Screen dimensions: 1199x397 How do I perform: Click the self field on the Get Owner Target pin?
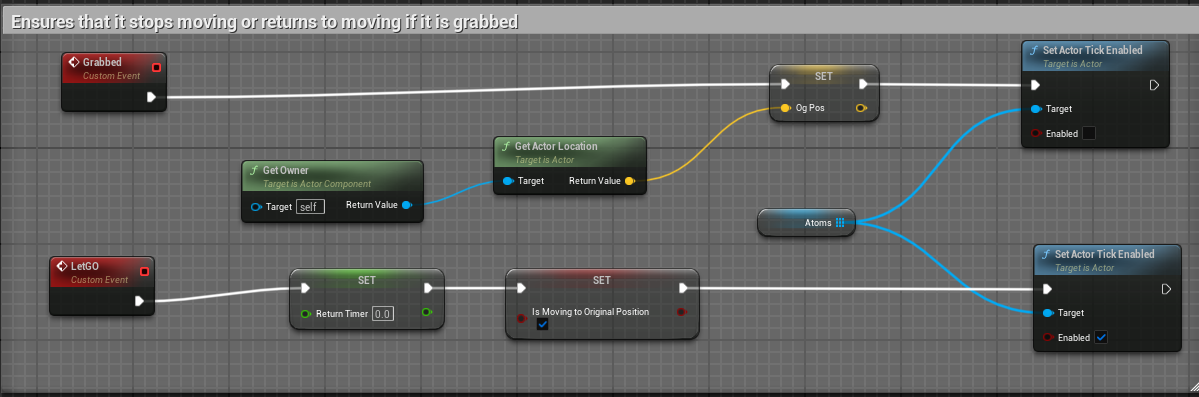[x=310, y=207]
